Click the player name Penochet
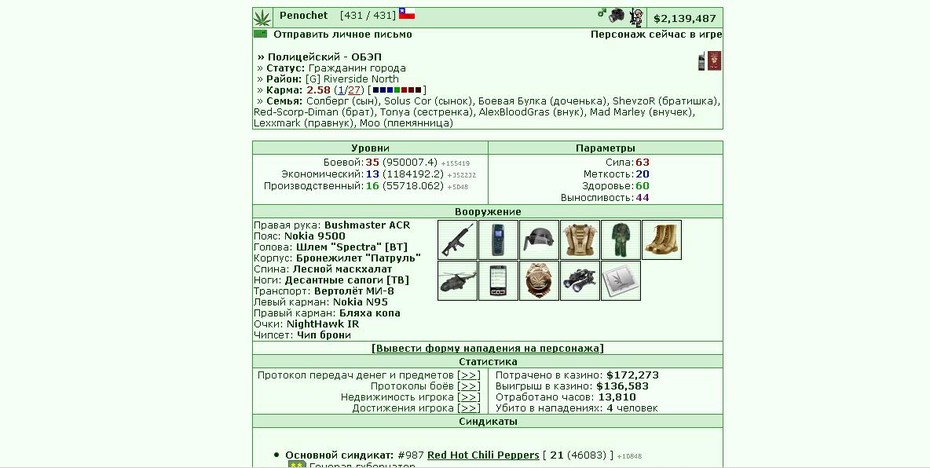The height and width of the screenshot is (468, 930). [304, 15]
